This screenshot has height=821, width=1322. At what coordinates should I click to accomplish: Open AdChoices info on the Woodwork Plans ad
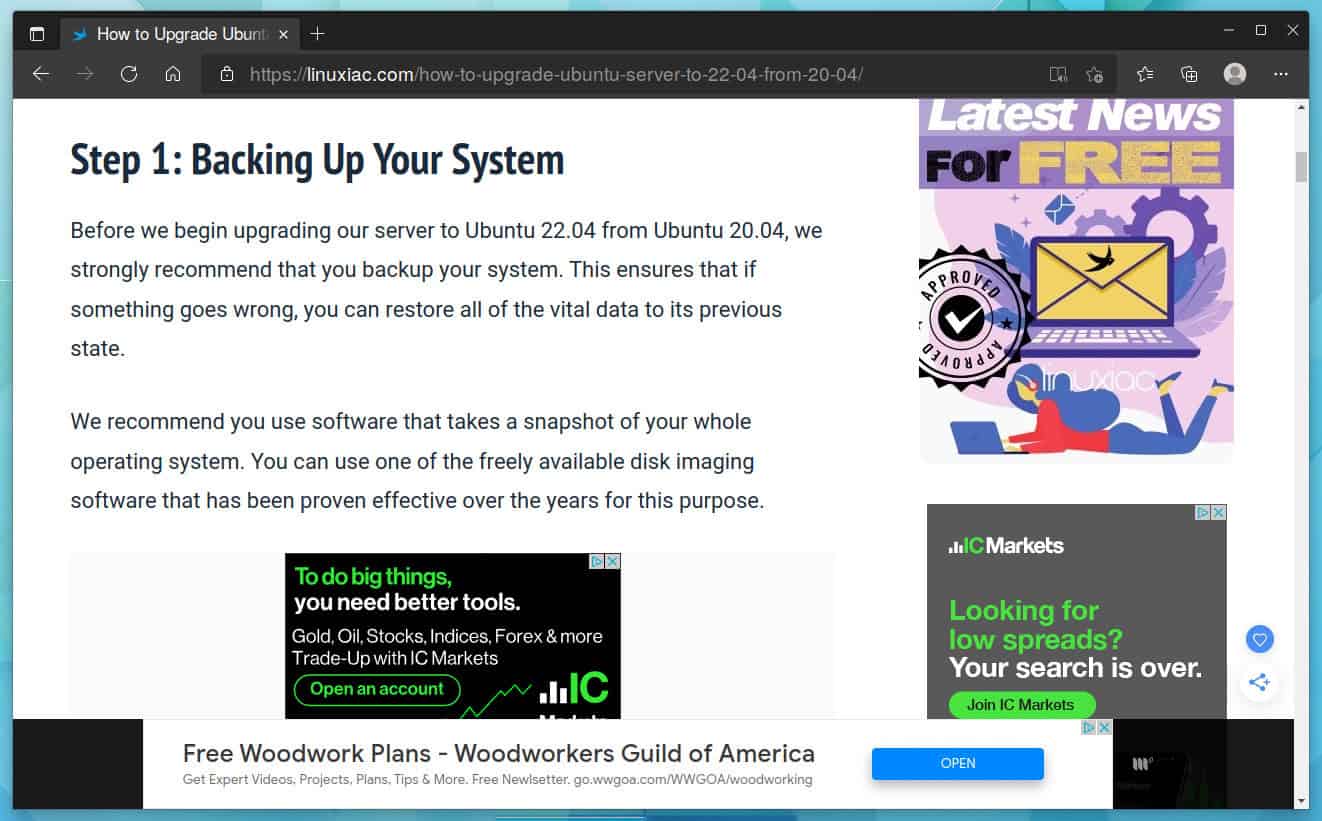[x=1090, y=727]
